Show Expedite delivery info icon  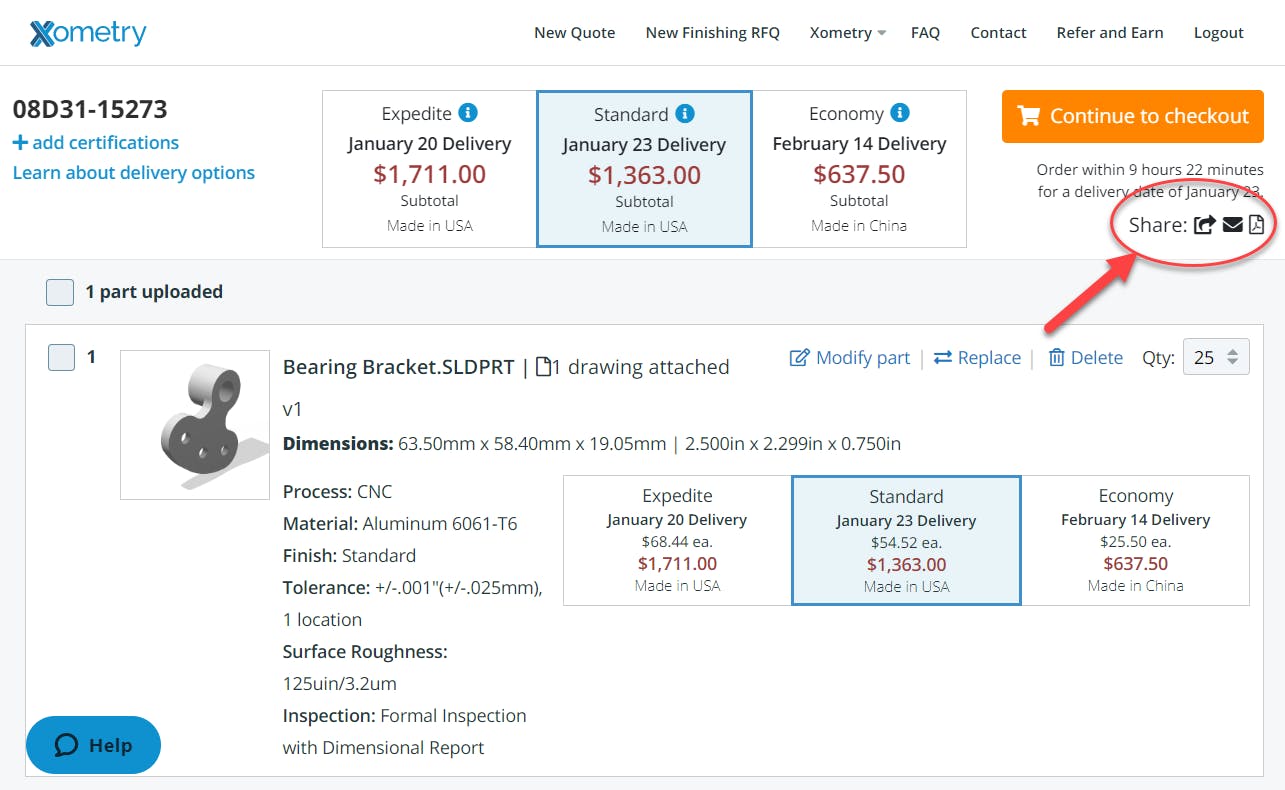467,113
